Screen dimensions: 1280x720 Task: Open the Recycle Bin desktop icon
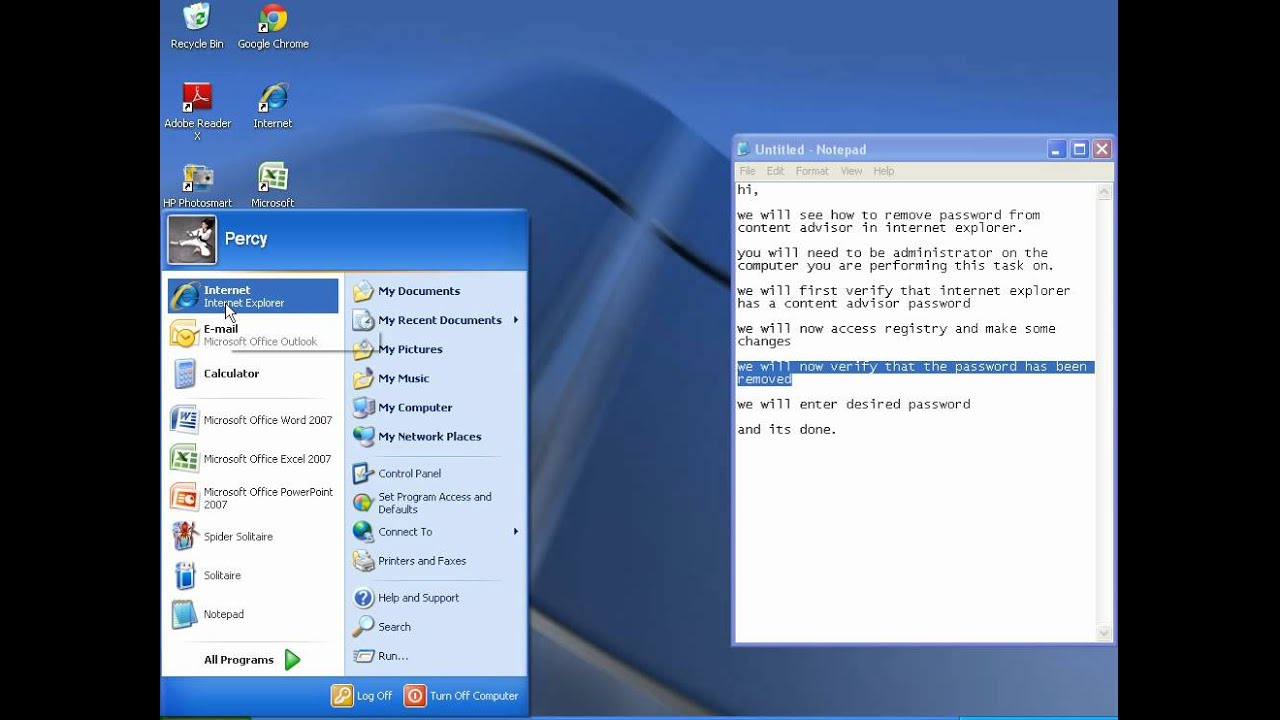tap(197, 26)
